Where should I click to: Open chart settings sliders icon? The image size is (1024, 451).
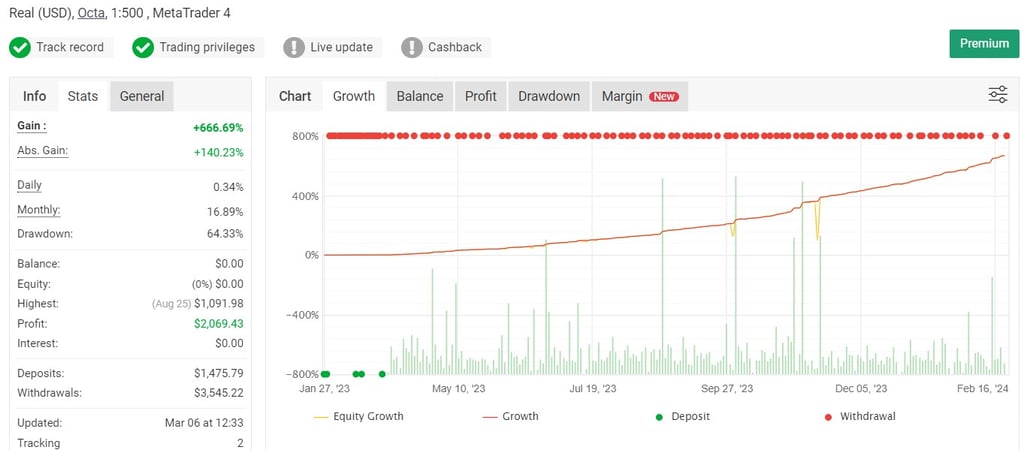(998, 95)
